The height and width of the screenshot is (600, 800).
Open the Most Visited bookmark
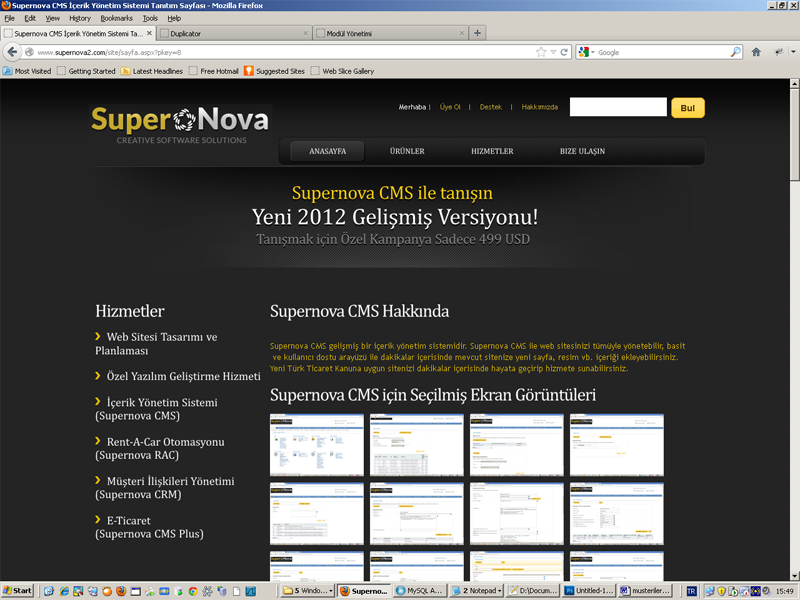(x=27, y=71)
